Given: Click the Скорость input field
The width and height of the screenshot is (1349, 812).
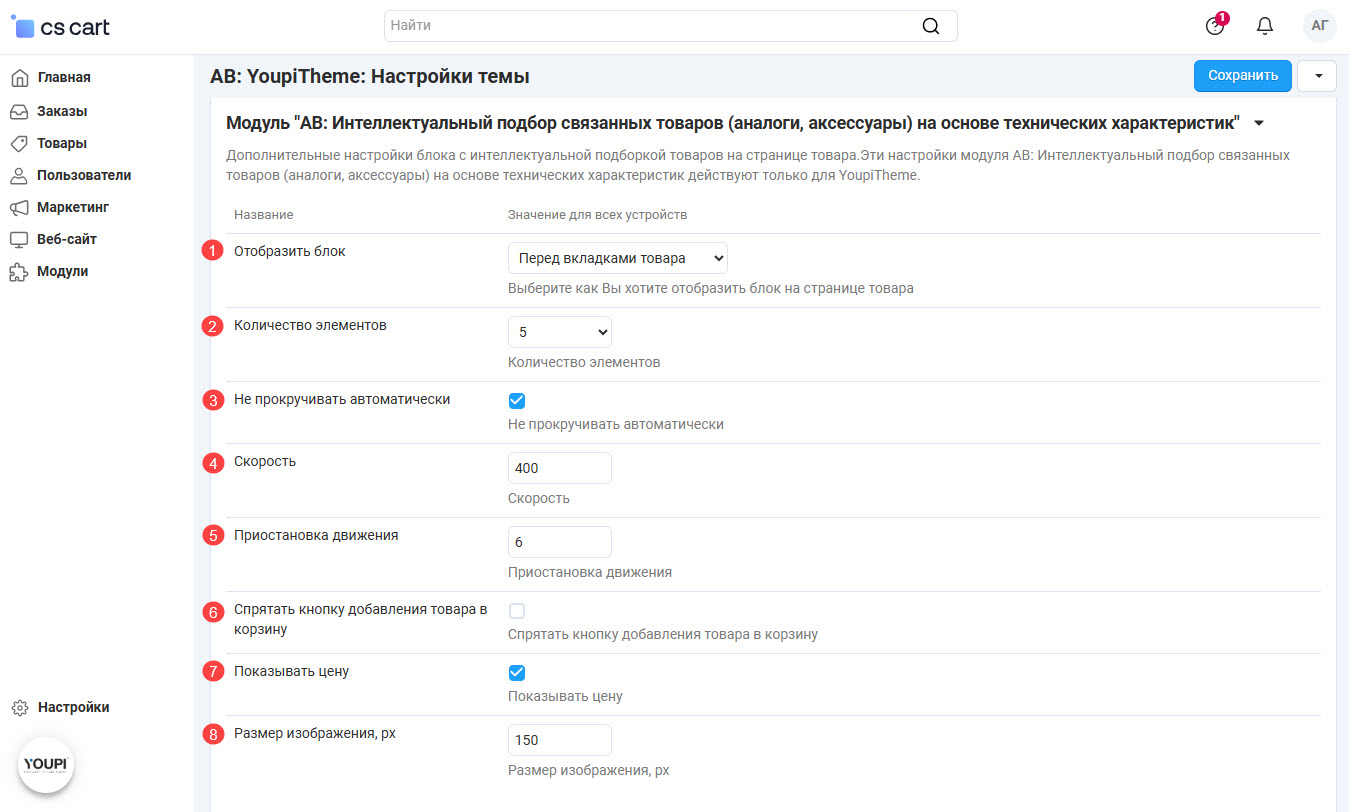Looking at the screenshot, I should [560, 468].
